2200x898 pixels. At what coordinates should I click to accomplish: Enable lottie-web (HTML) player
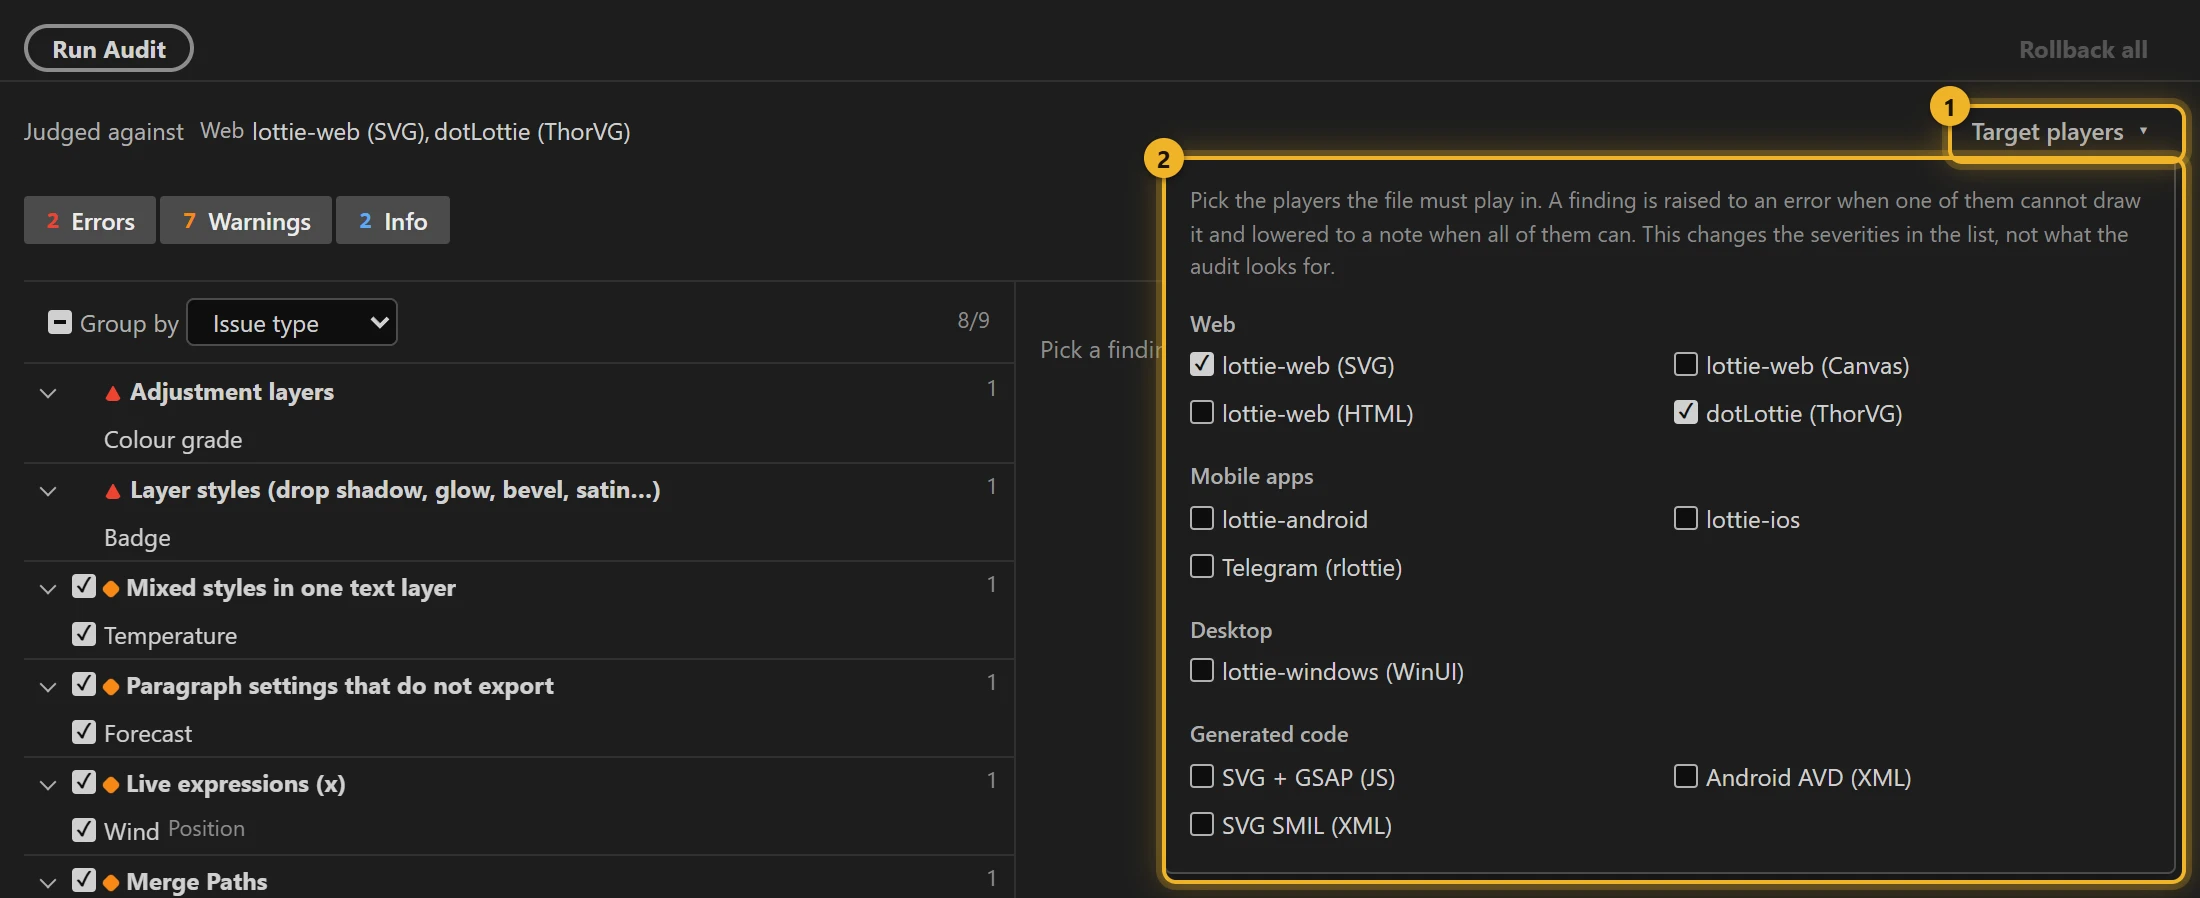pyautogui.click(x=1202, y=413)
